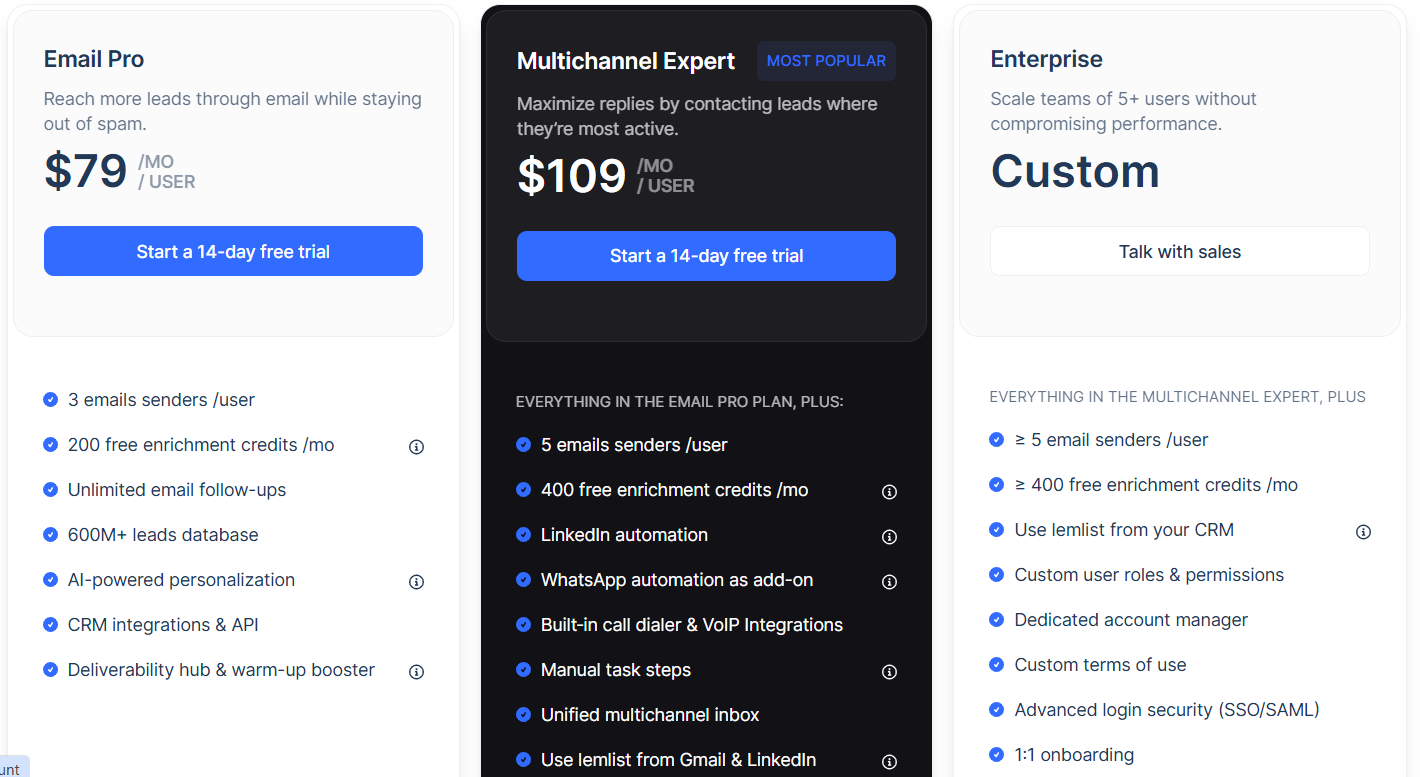Start a 14-day free trial of Email Pro
This screenshot has height=777, width=1420.
coord(233,251)
